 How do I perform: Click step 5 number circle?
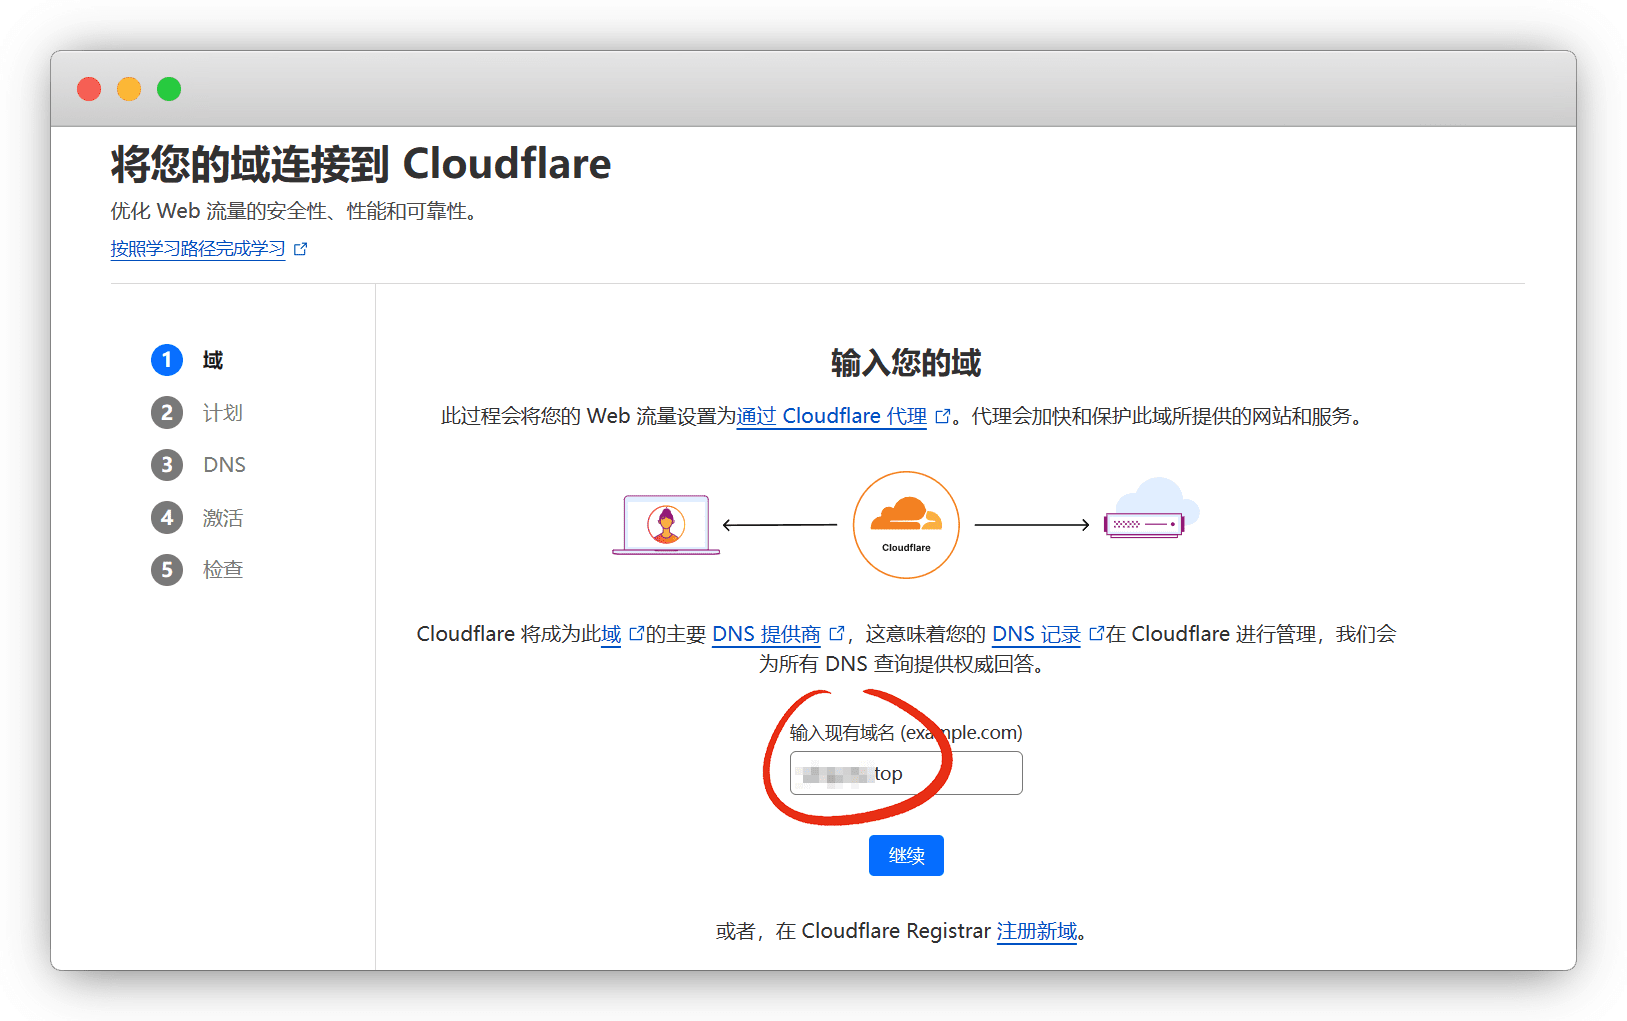167,570
